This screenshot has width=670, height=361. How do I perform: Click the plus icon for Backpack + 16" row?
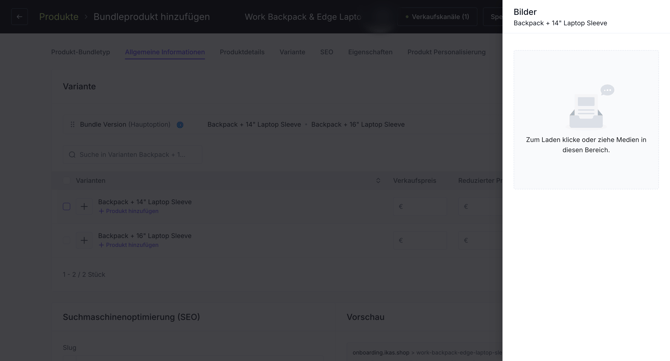tap(84, 241)
